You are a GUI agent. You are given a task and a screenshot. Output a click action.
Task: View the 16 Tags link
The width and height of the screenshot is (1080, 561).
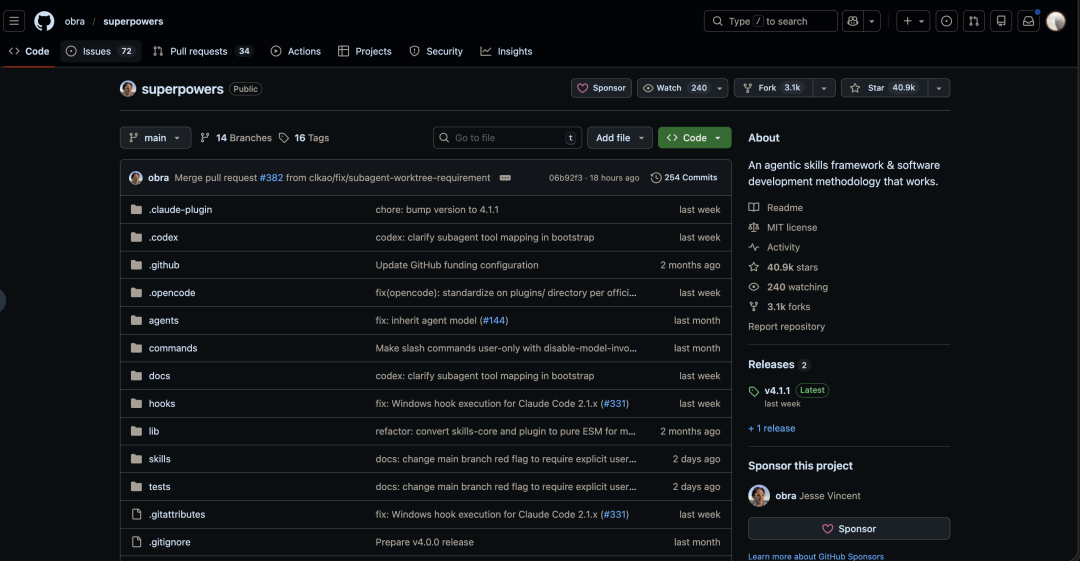click(304, 138)
